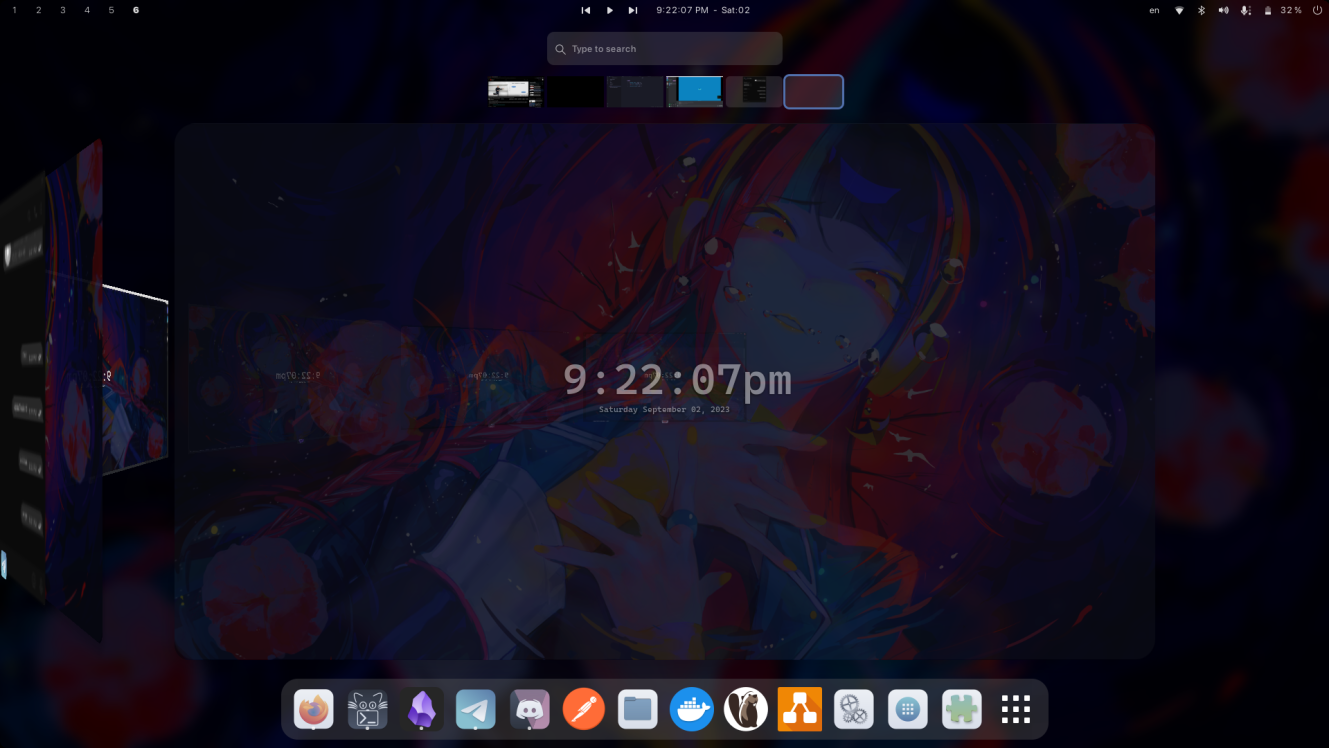This screenshot has height=748, width=1329.
Task: Switch to workspace 4 in top bar
Action: tap(87, 10)
